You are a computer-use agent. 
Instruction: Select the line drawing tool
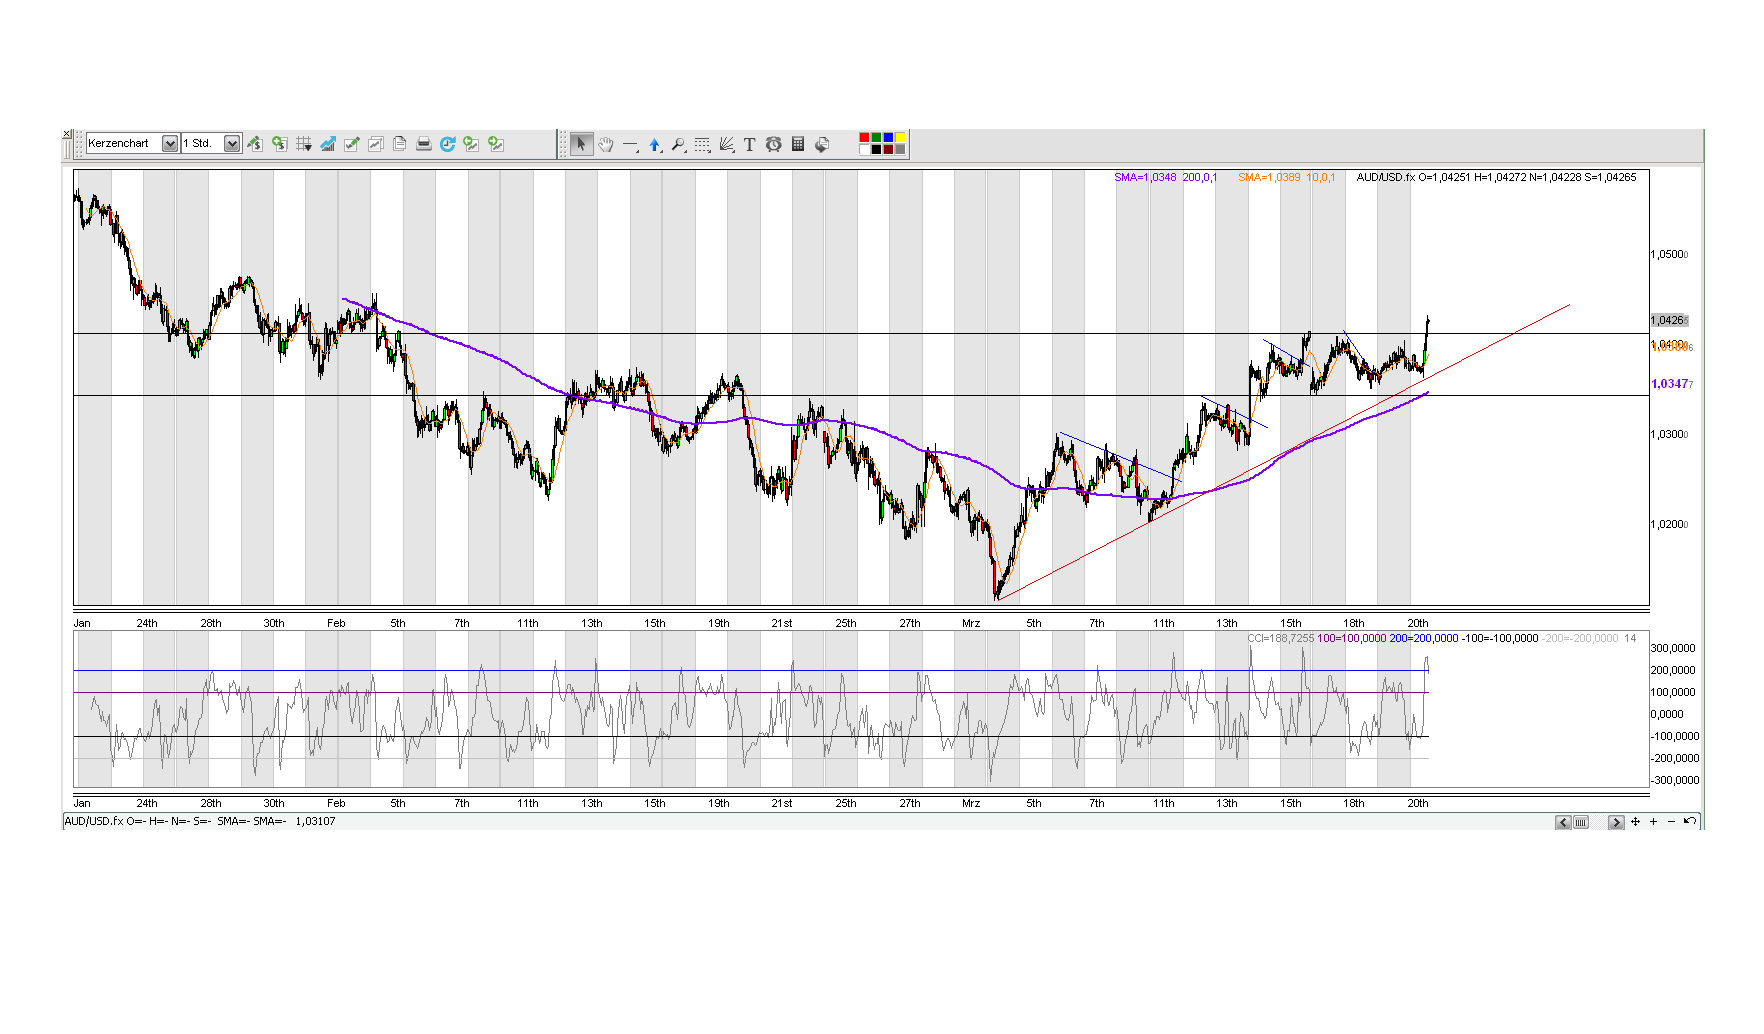[630, 145]
